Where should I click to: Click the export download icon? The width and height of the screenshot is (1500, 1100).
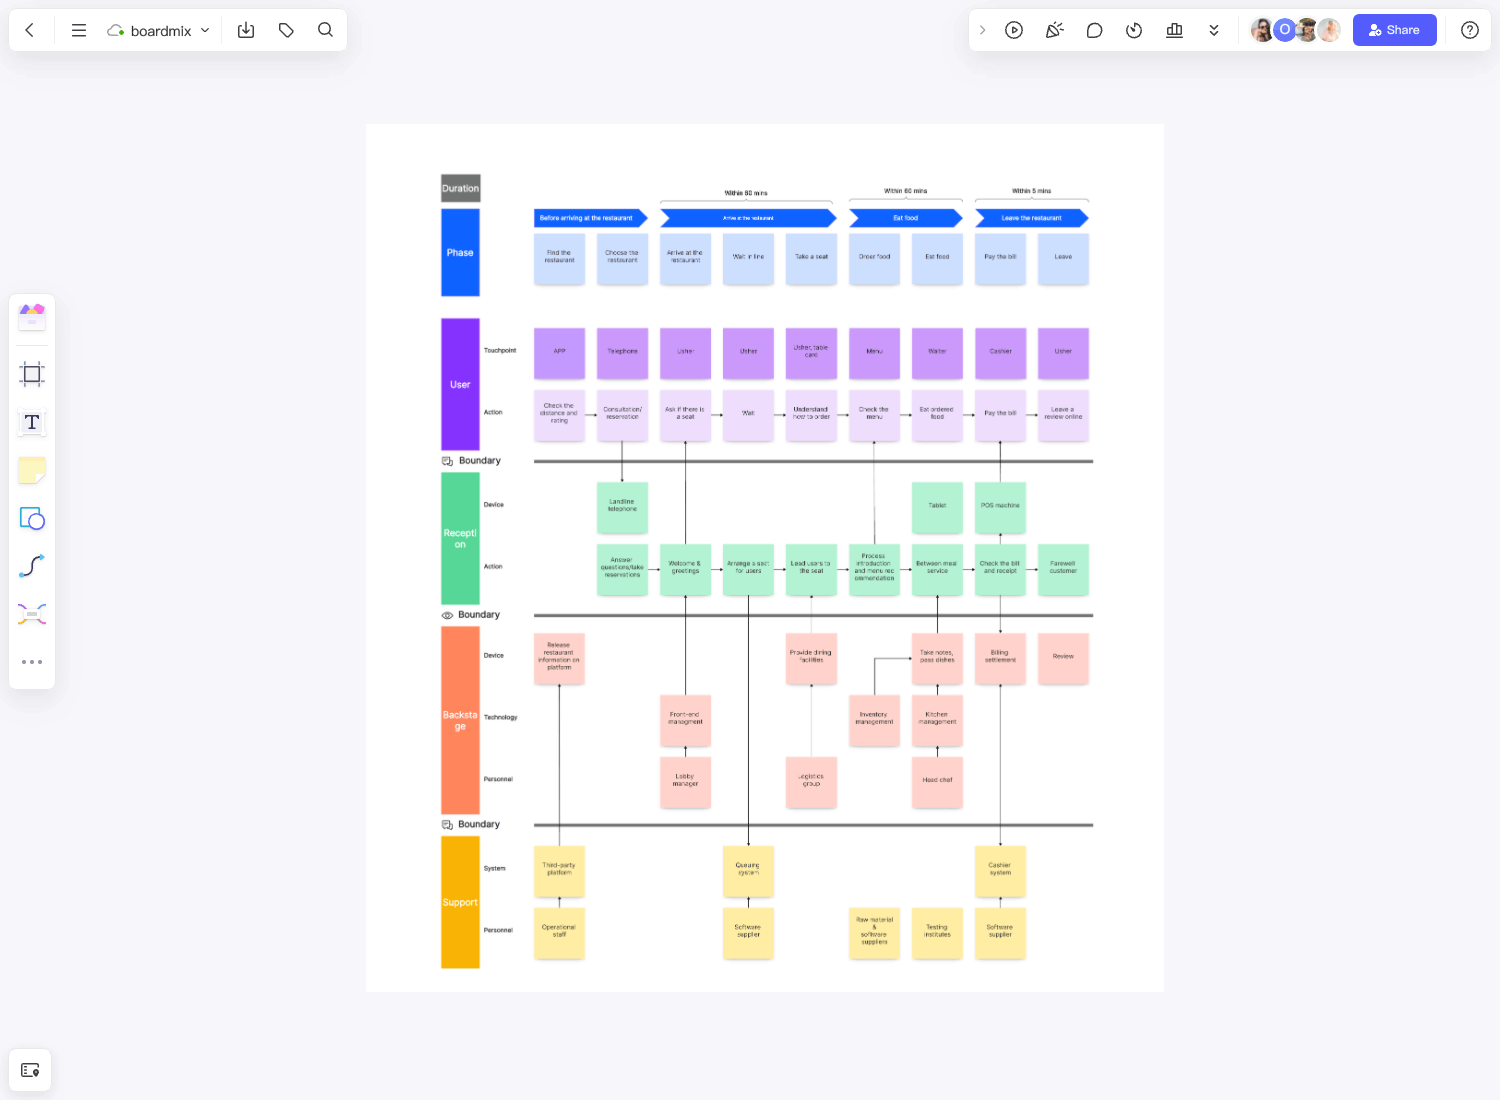click(246, 30)
